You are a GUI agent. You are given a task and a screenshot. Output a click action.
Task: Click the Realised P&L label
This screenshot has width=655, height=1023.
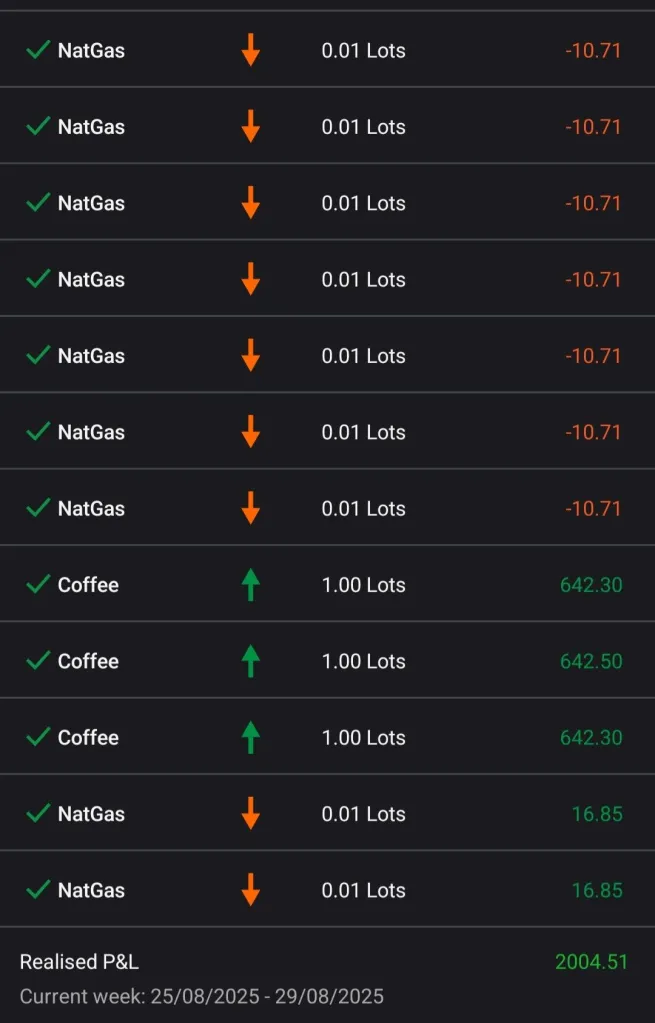click(79, 962)
